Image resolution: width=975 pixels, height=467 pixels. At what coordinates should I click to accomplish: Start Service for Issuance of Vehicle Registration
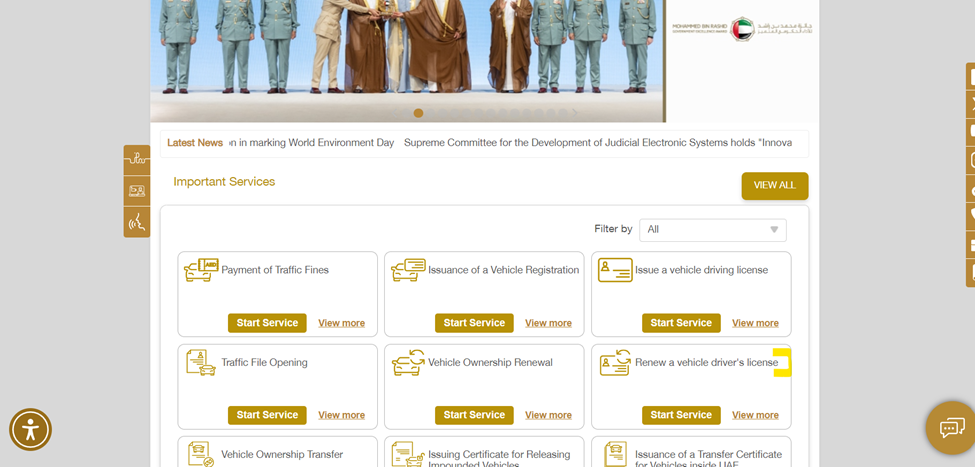pyautogui.click(x=474, y=323)
